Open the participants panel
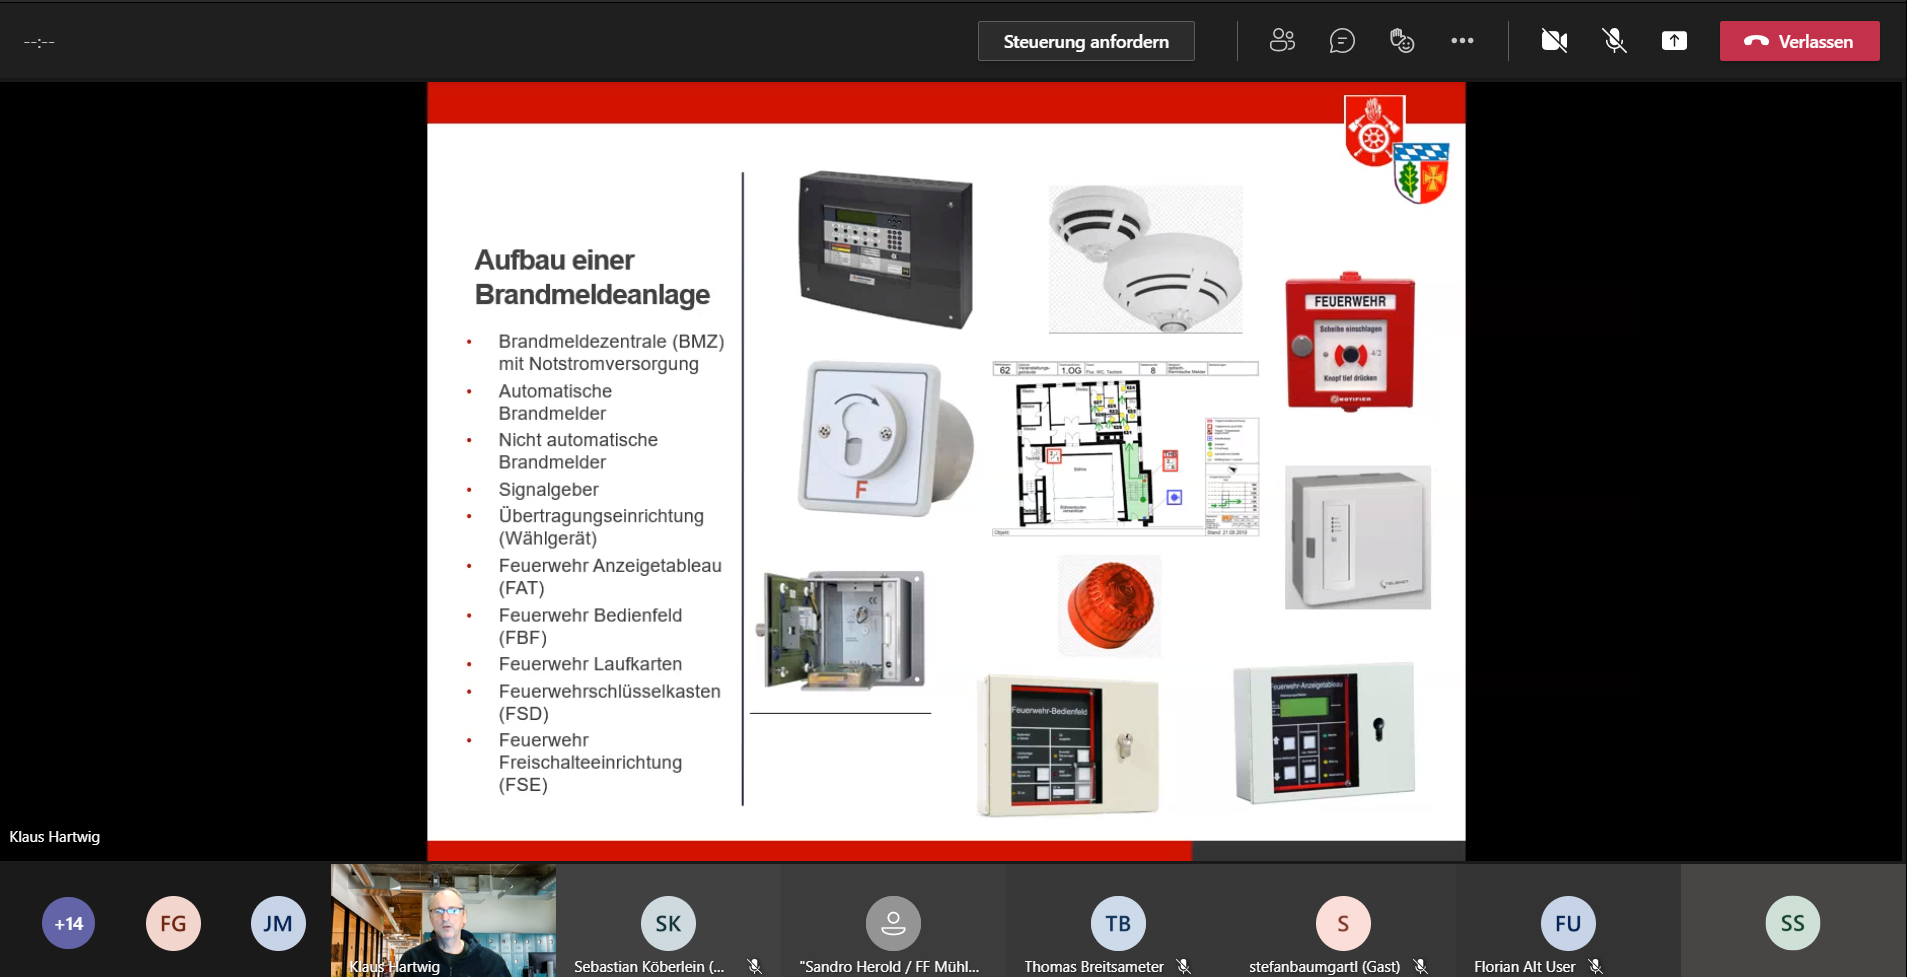Viewport: 1907px width, 977px height. click(x=1281, y=41)
